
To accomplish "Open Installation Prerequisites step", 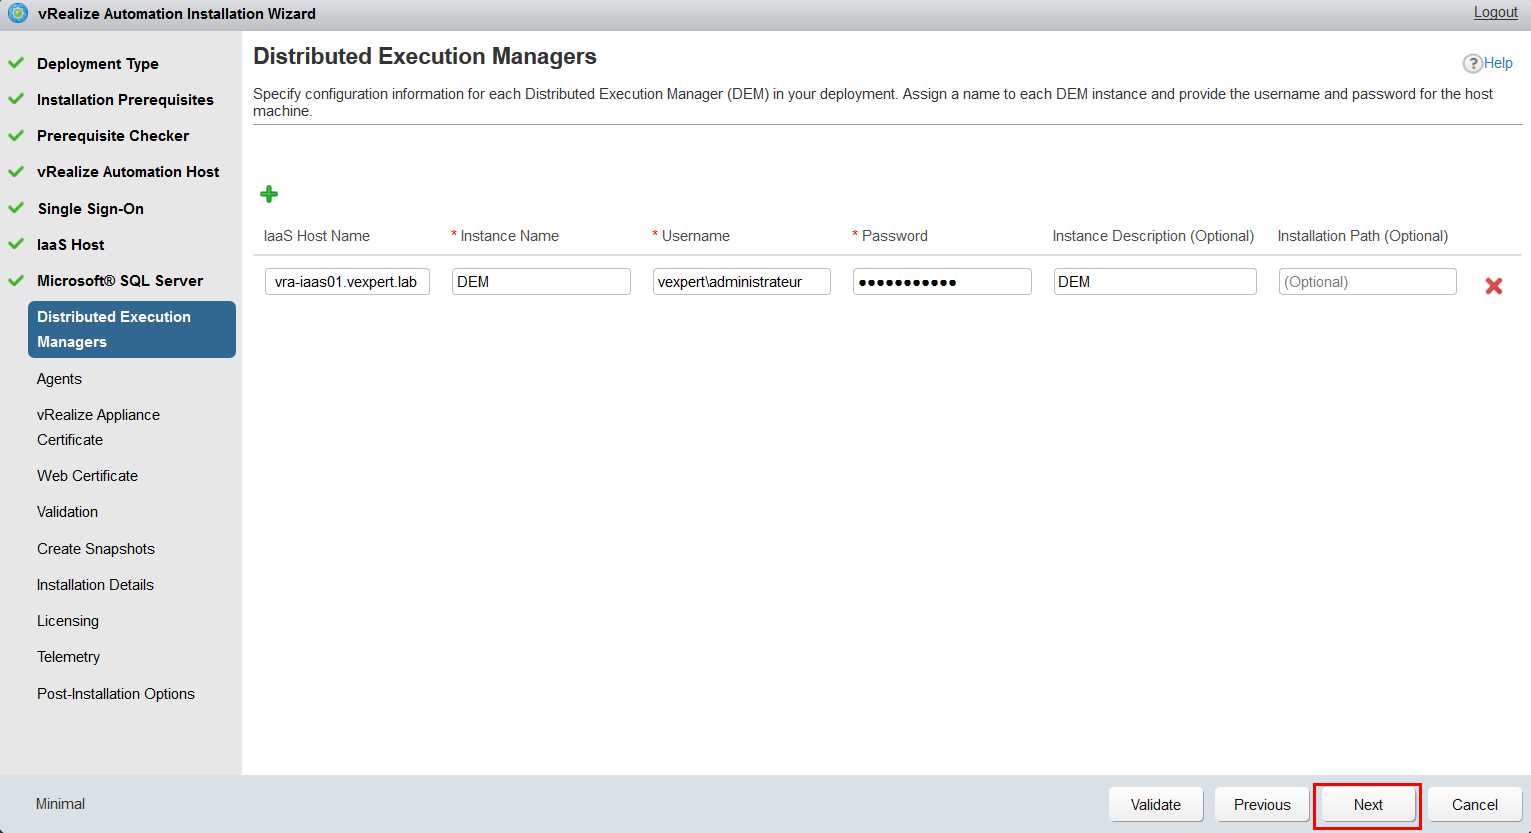I will click(125, 100).
